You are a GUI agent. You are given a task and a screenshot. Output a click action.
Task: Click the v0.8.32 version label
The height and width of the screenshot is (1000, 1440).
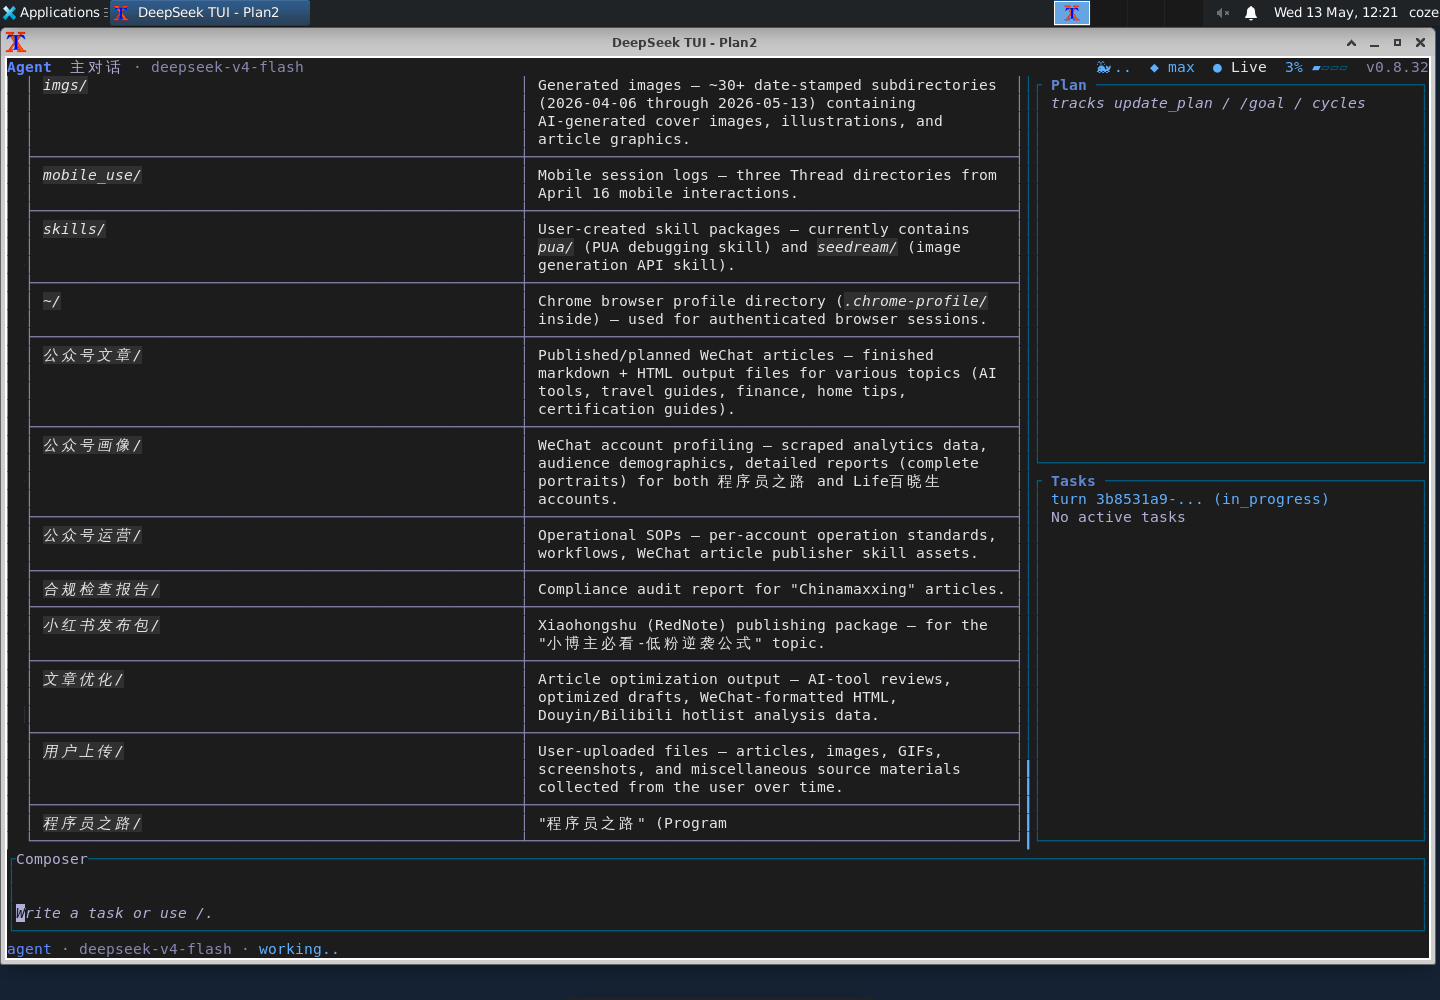click(x=1397, y=67)
